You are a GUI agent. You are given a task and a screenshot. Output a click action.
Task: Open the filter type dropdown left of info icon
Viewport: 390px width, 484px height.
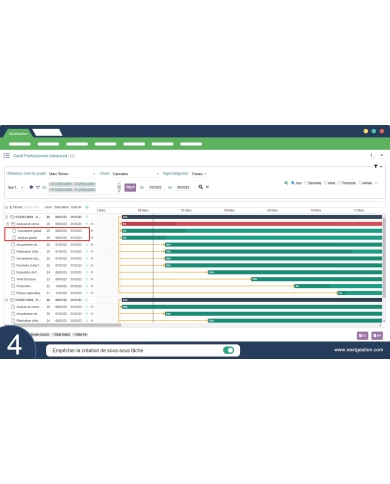[x=15, y=187]
